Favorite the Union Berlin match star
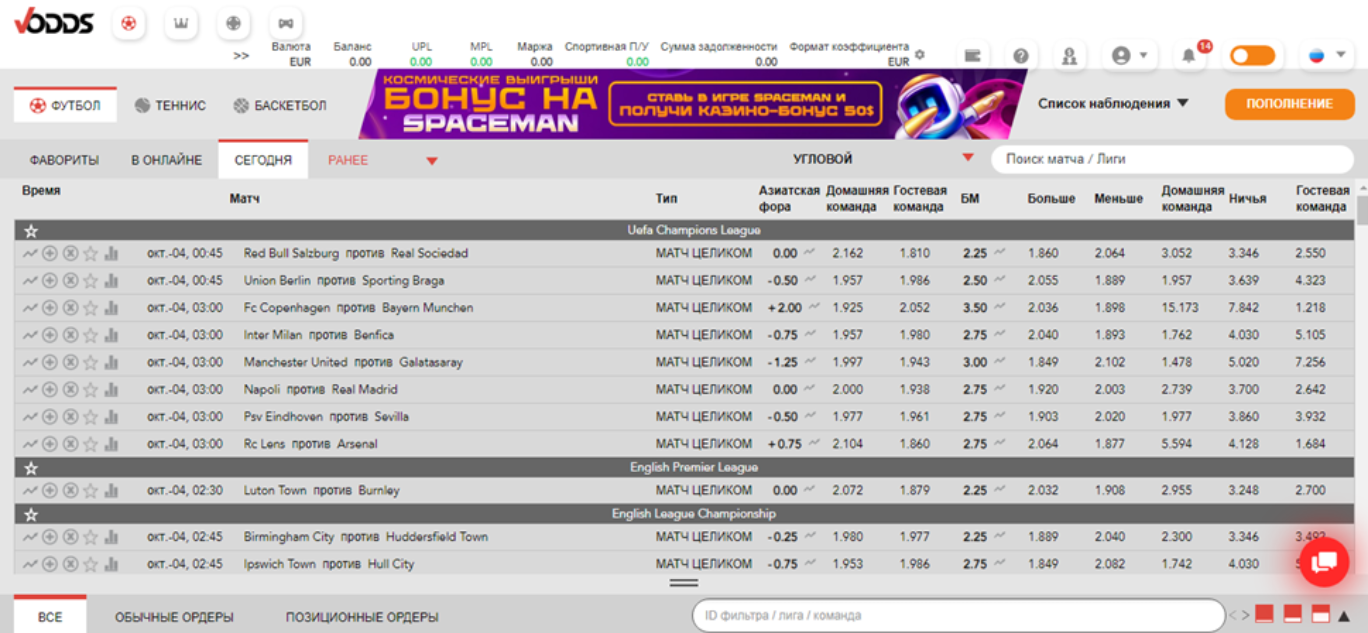1368x633 pixels. pyautogui.click(x=90, y=281)
